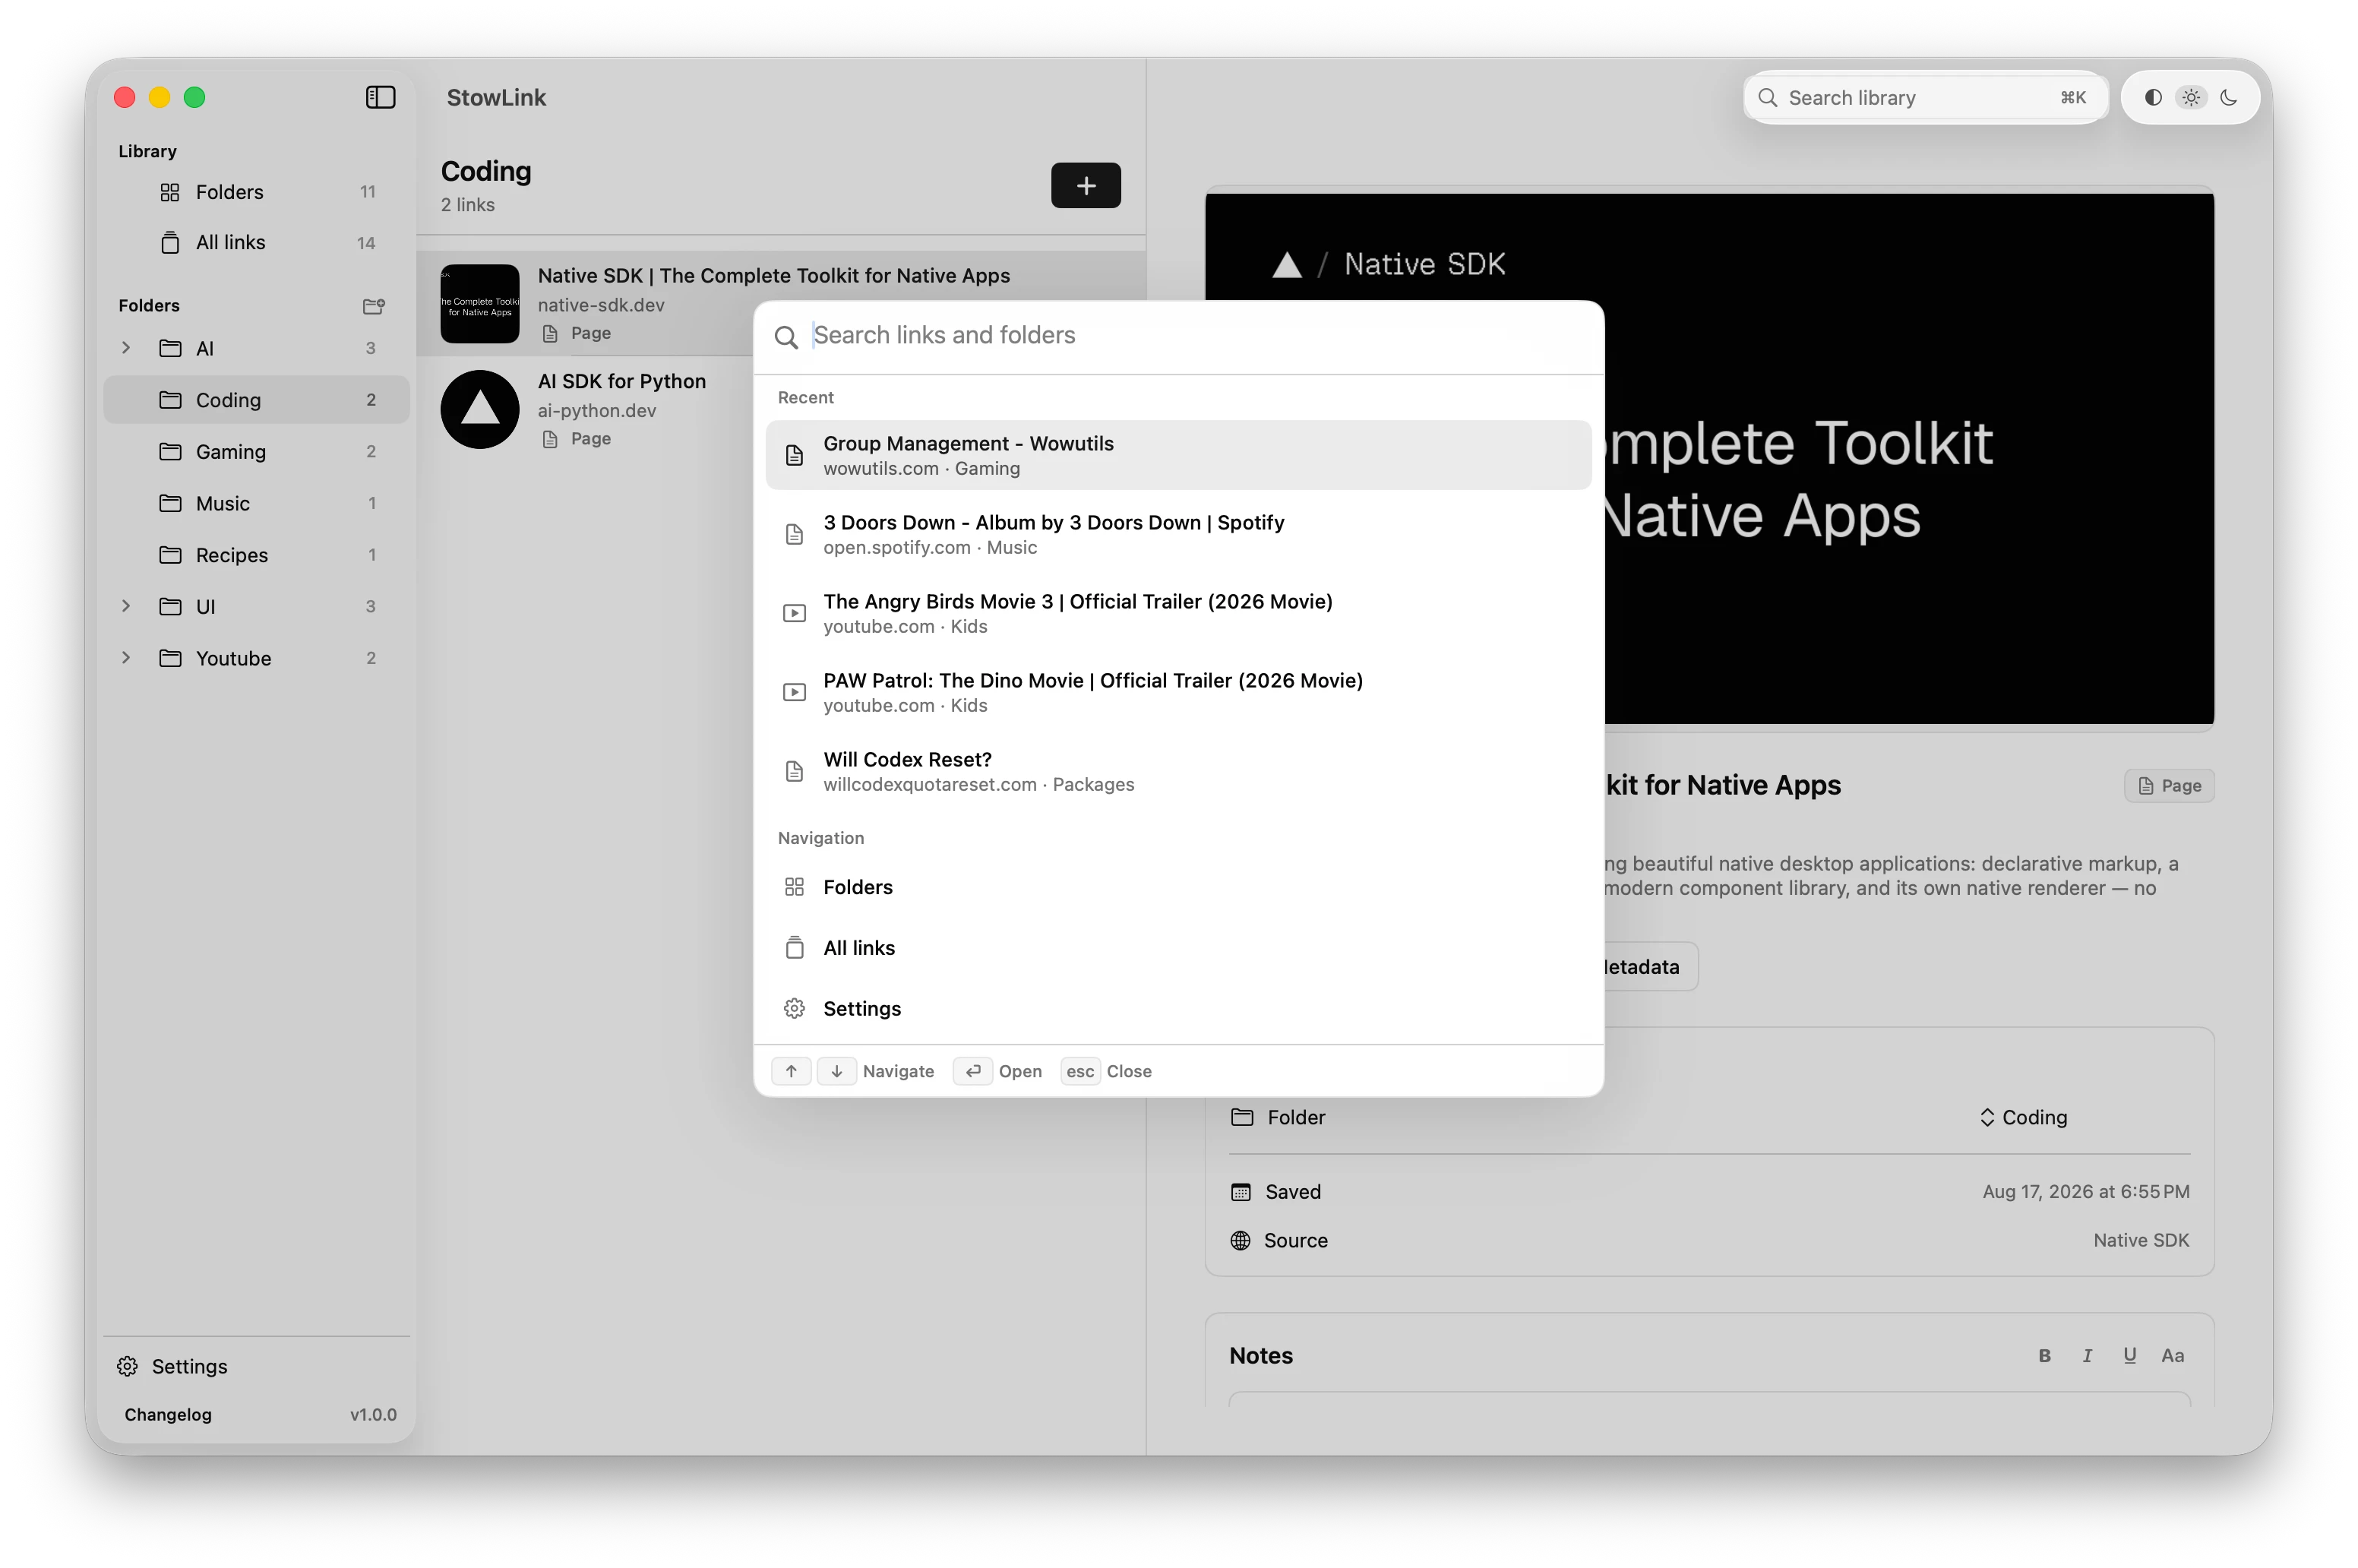Go to Settings from palette Navigation

point(1178,1009)
